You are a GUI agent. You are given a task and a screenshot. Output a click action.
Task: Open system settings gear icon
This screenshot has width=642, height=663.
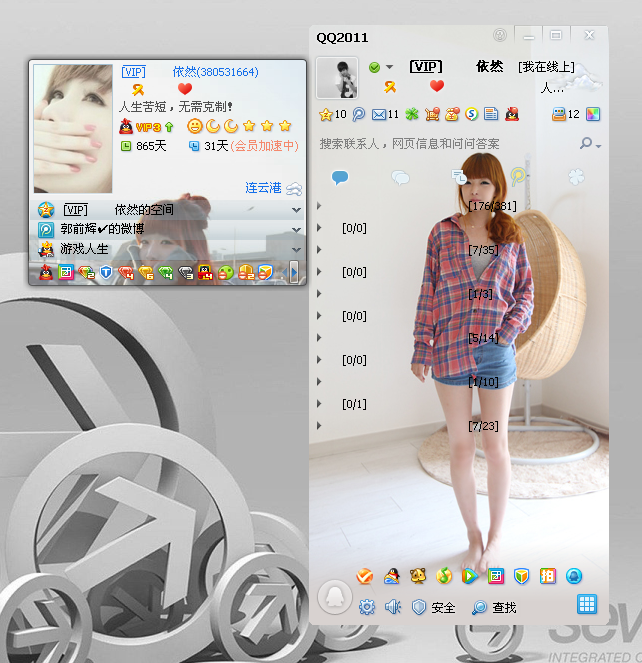(x=367, y=607)
